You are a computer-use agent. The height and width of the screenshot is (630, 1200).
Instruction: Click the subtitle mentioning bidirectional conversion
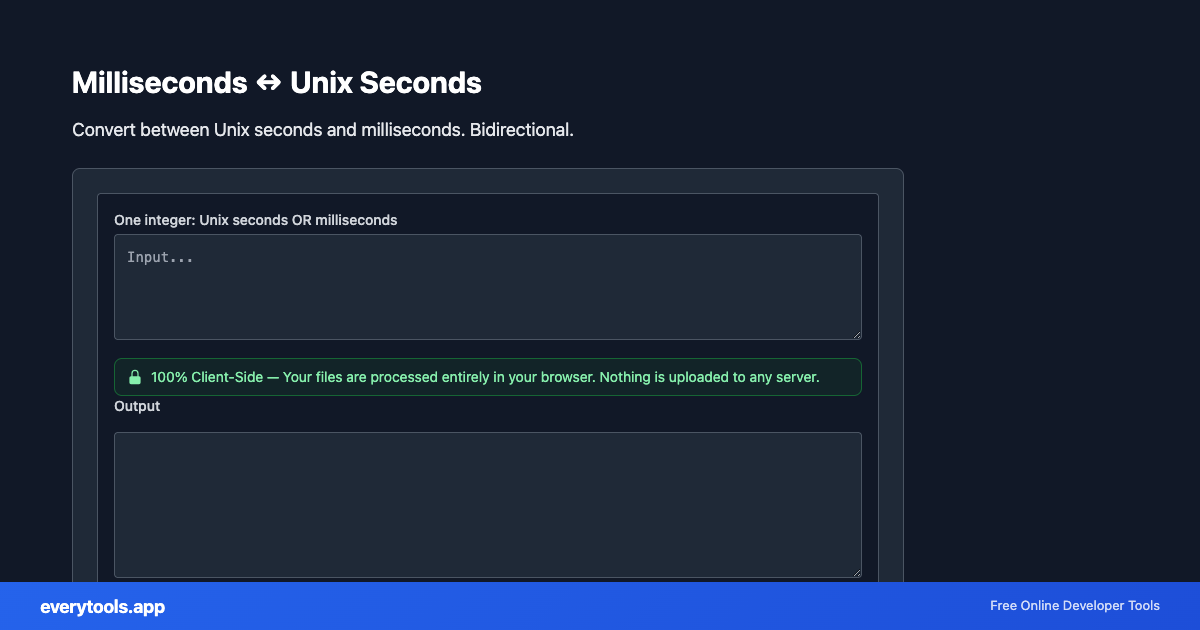pyautogui.click(x=322, y=129)
